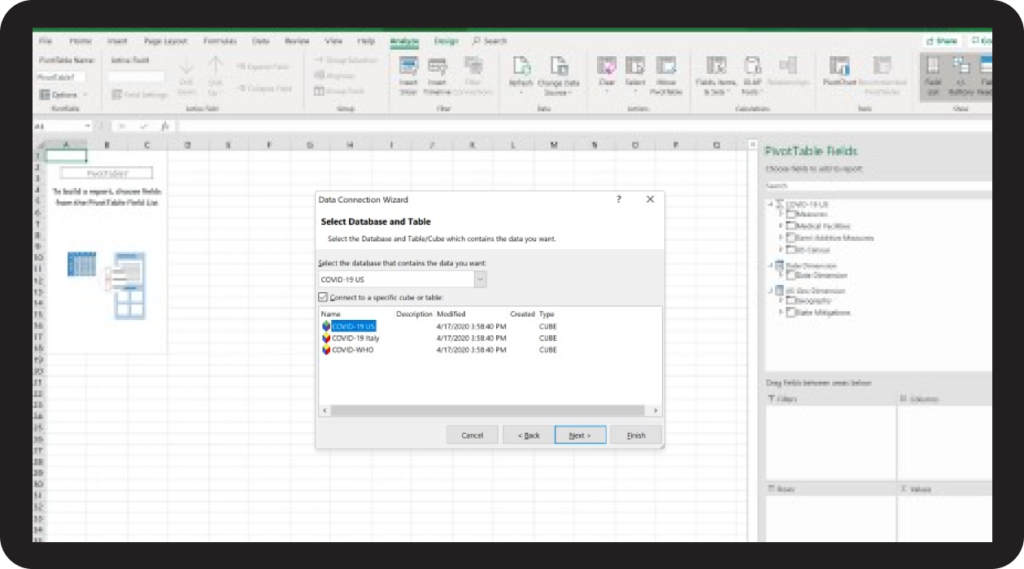Switch to the Home ribbon tab
This screenshot has width=1024, height=569.
(80, 41)
